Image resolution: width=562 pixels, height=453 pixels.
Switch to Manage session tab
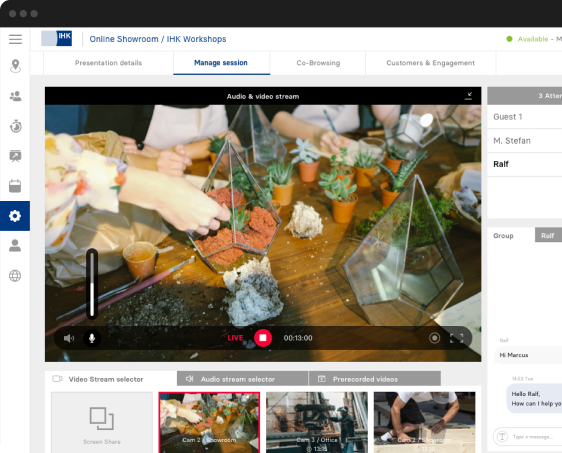[221, 63]
